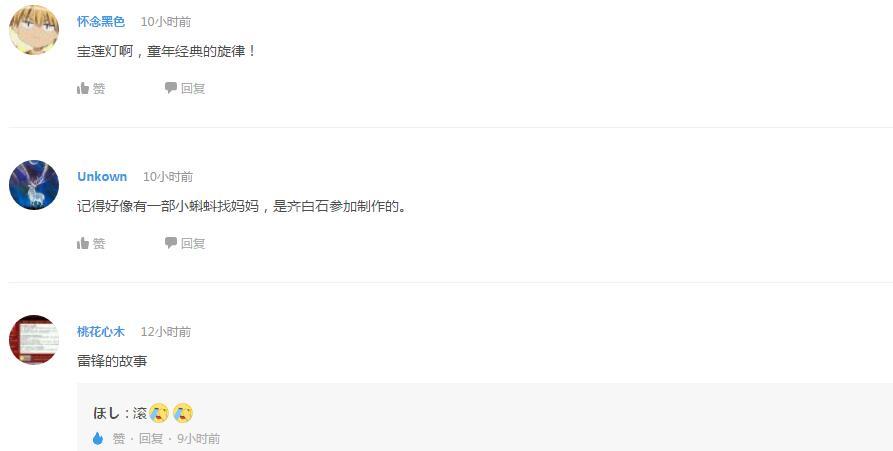Click the 9小时前 timestamp in the nested reply

point(199,438)
